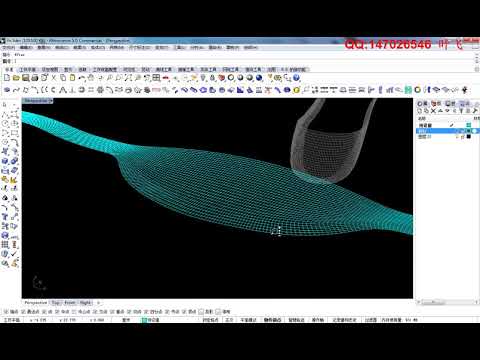
Task: Select the Array grid tool in sidebar
Action: pos(5,245)
